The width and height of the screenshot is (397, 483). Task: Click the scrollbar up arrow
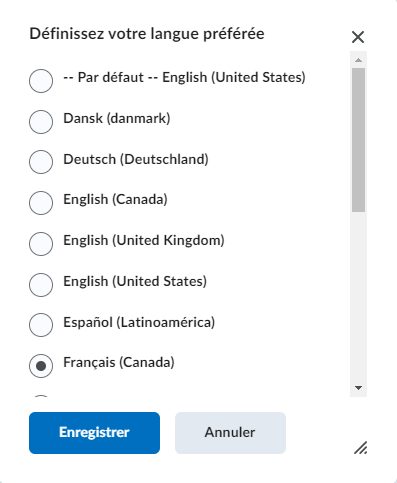358,60
